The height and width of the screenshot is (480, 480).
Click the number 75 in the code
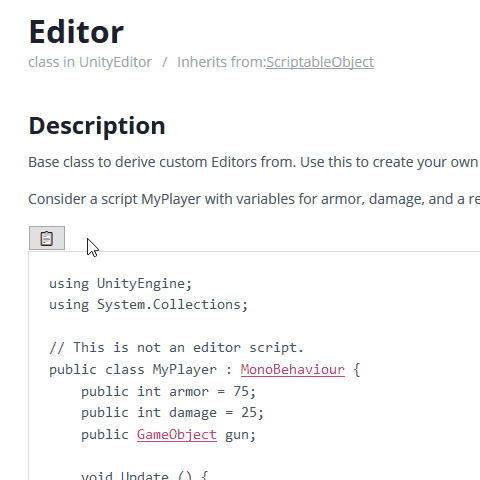(241, 391)
